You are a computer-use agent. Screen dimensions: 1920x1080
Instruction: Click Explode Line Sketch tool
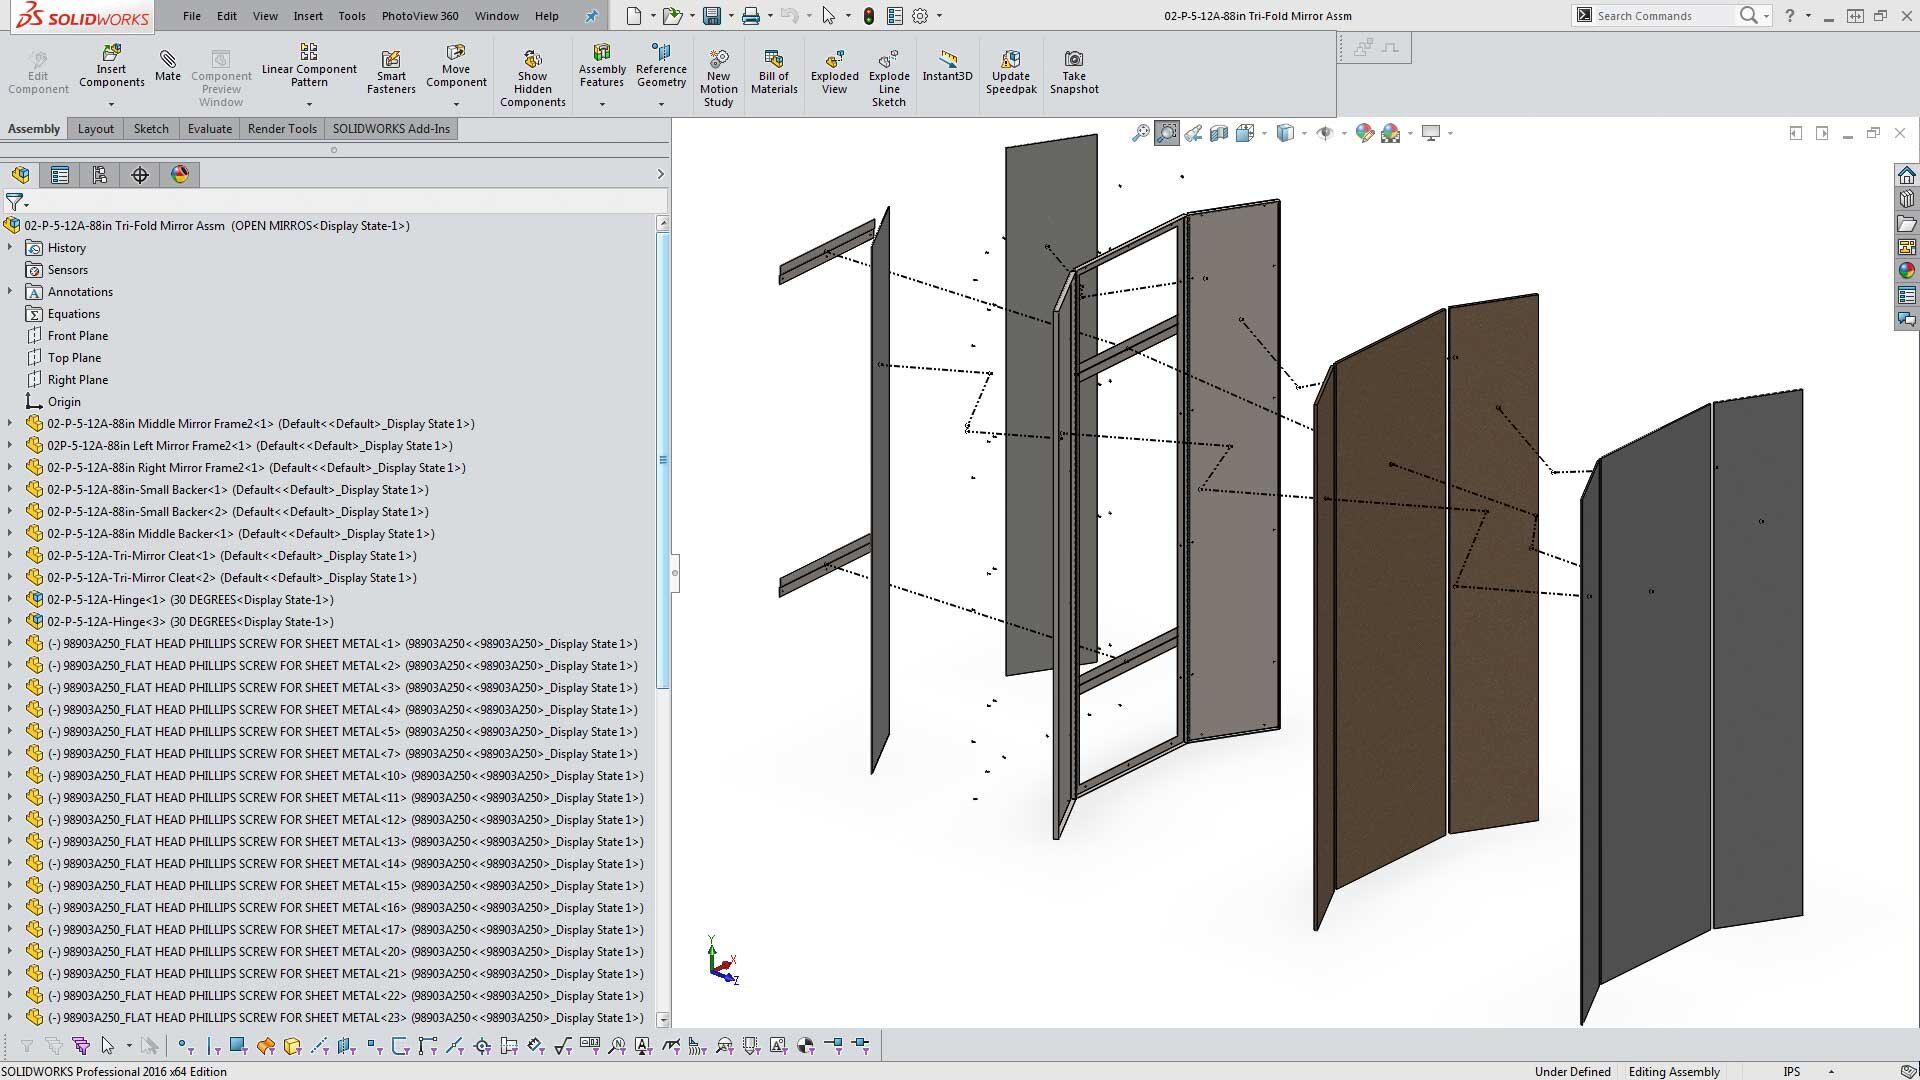(x=889, y=77)
